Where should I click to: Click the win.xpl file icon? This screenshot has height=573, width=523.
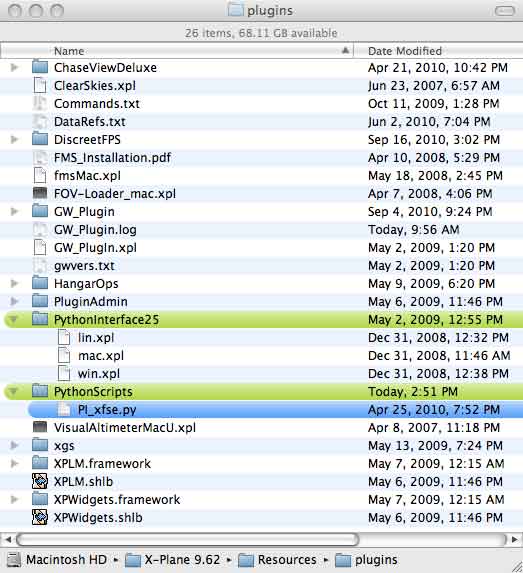64,373
